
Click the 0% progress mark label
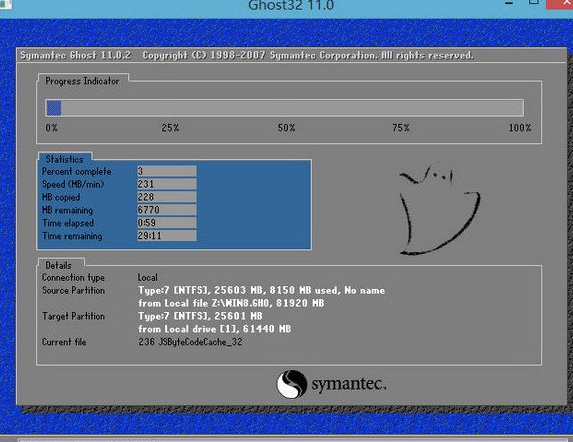(x=52, y=128)
